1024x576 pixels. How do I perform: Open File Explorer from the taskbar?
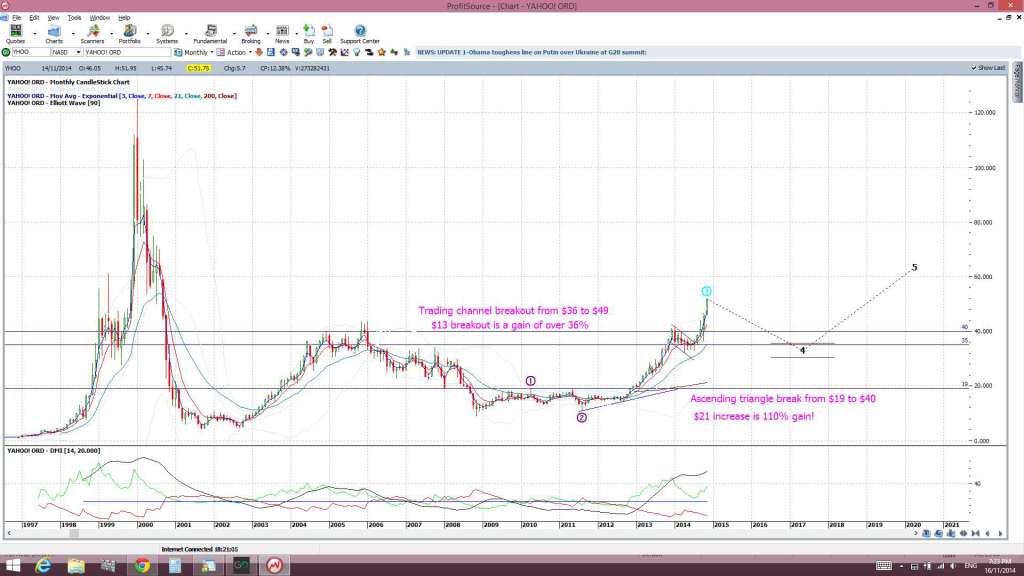(76, 566)
